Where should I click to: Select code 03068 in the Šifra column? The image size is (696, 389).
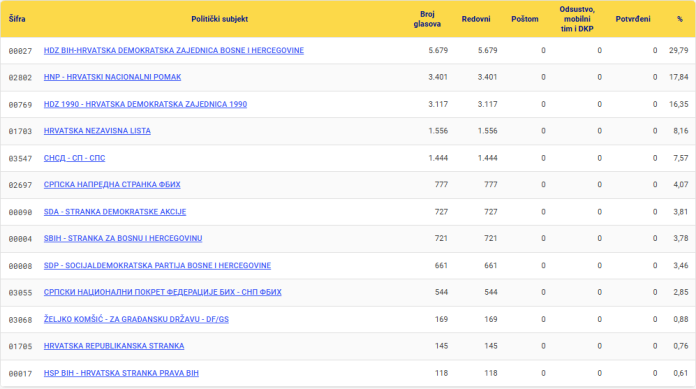click(x=20, y=320)
